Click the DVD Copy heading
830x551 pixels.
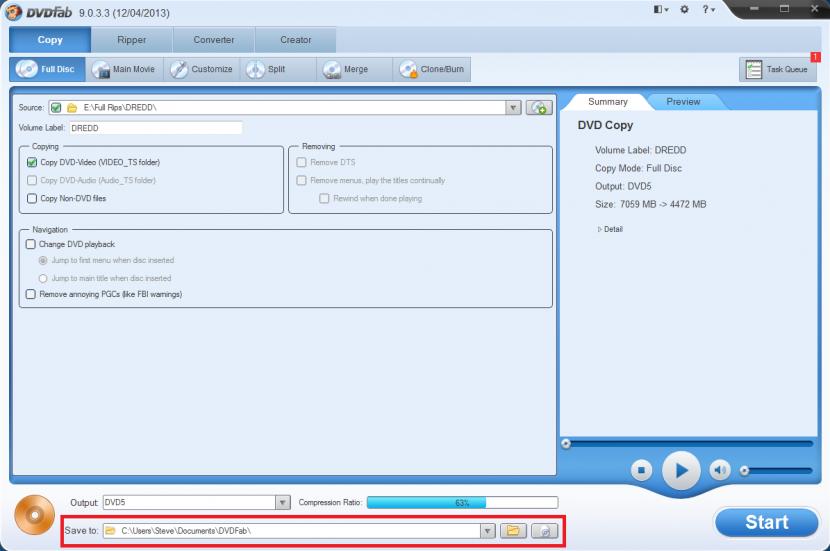tap(605, 125)
